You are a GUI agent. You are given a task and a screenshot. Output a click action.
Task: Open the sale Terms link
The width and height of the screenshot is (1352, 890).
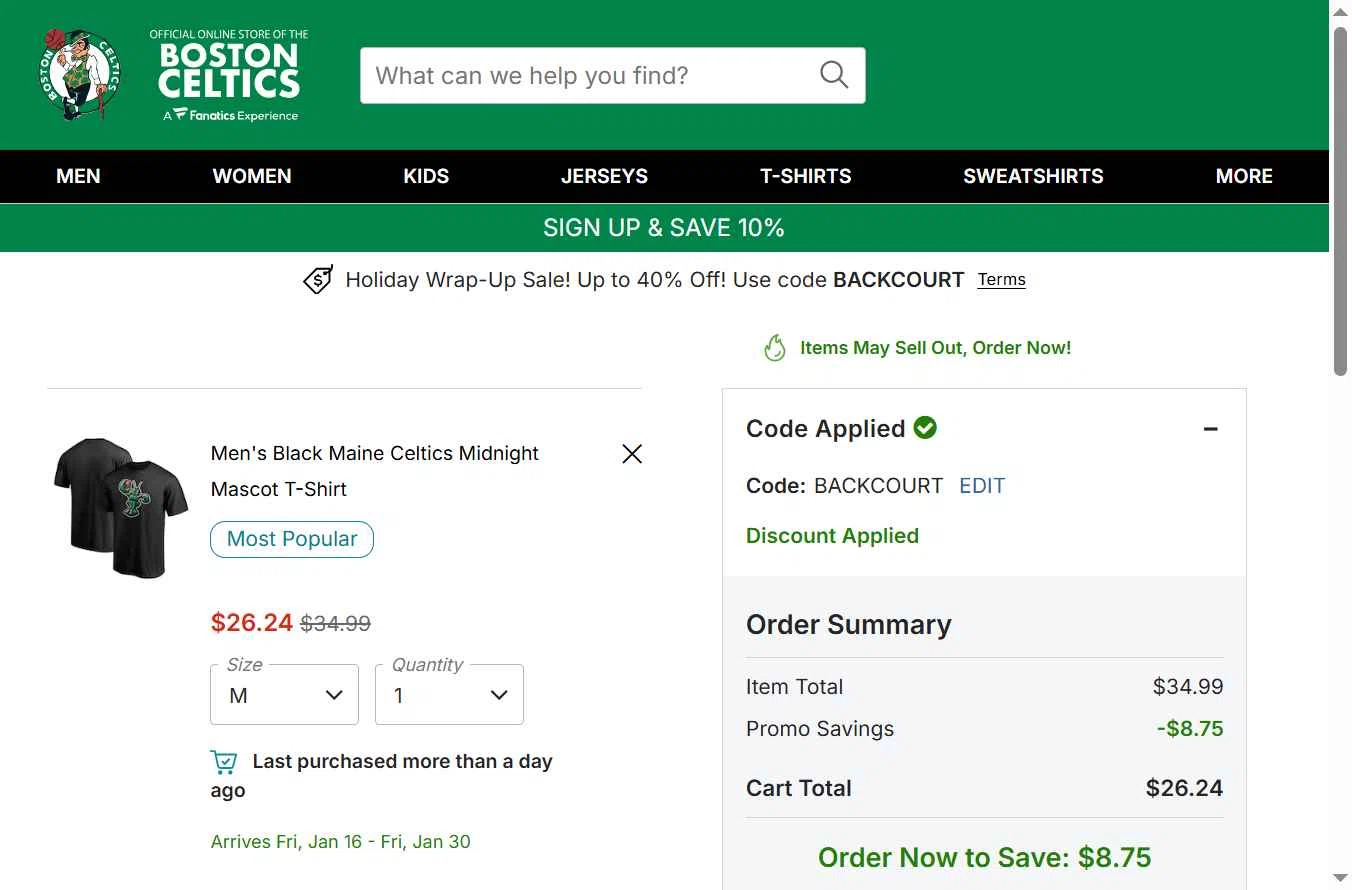1001,280
